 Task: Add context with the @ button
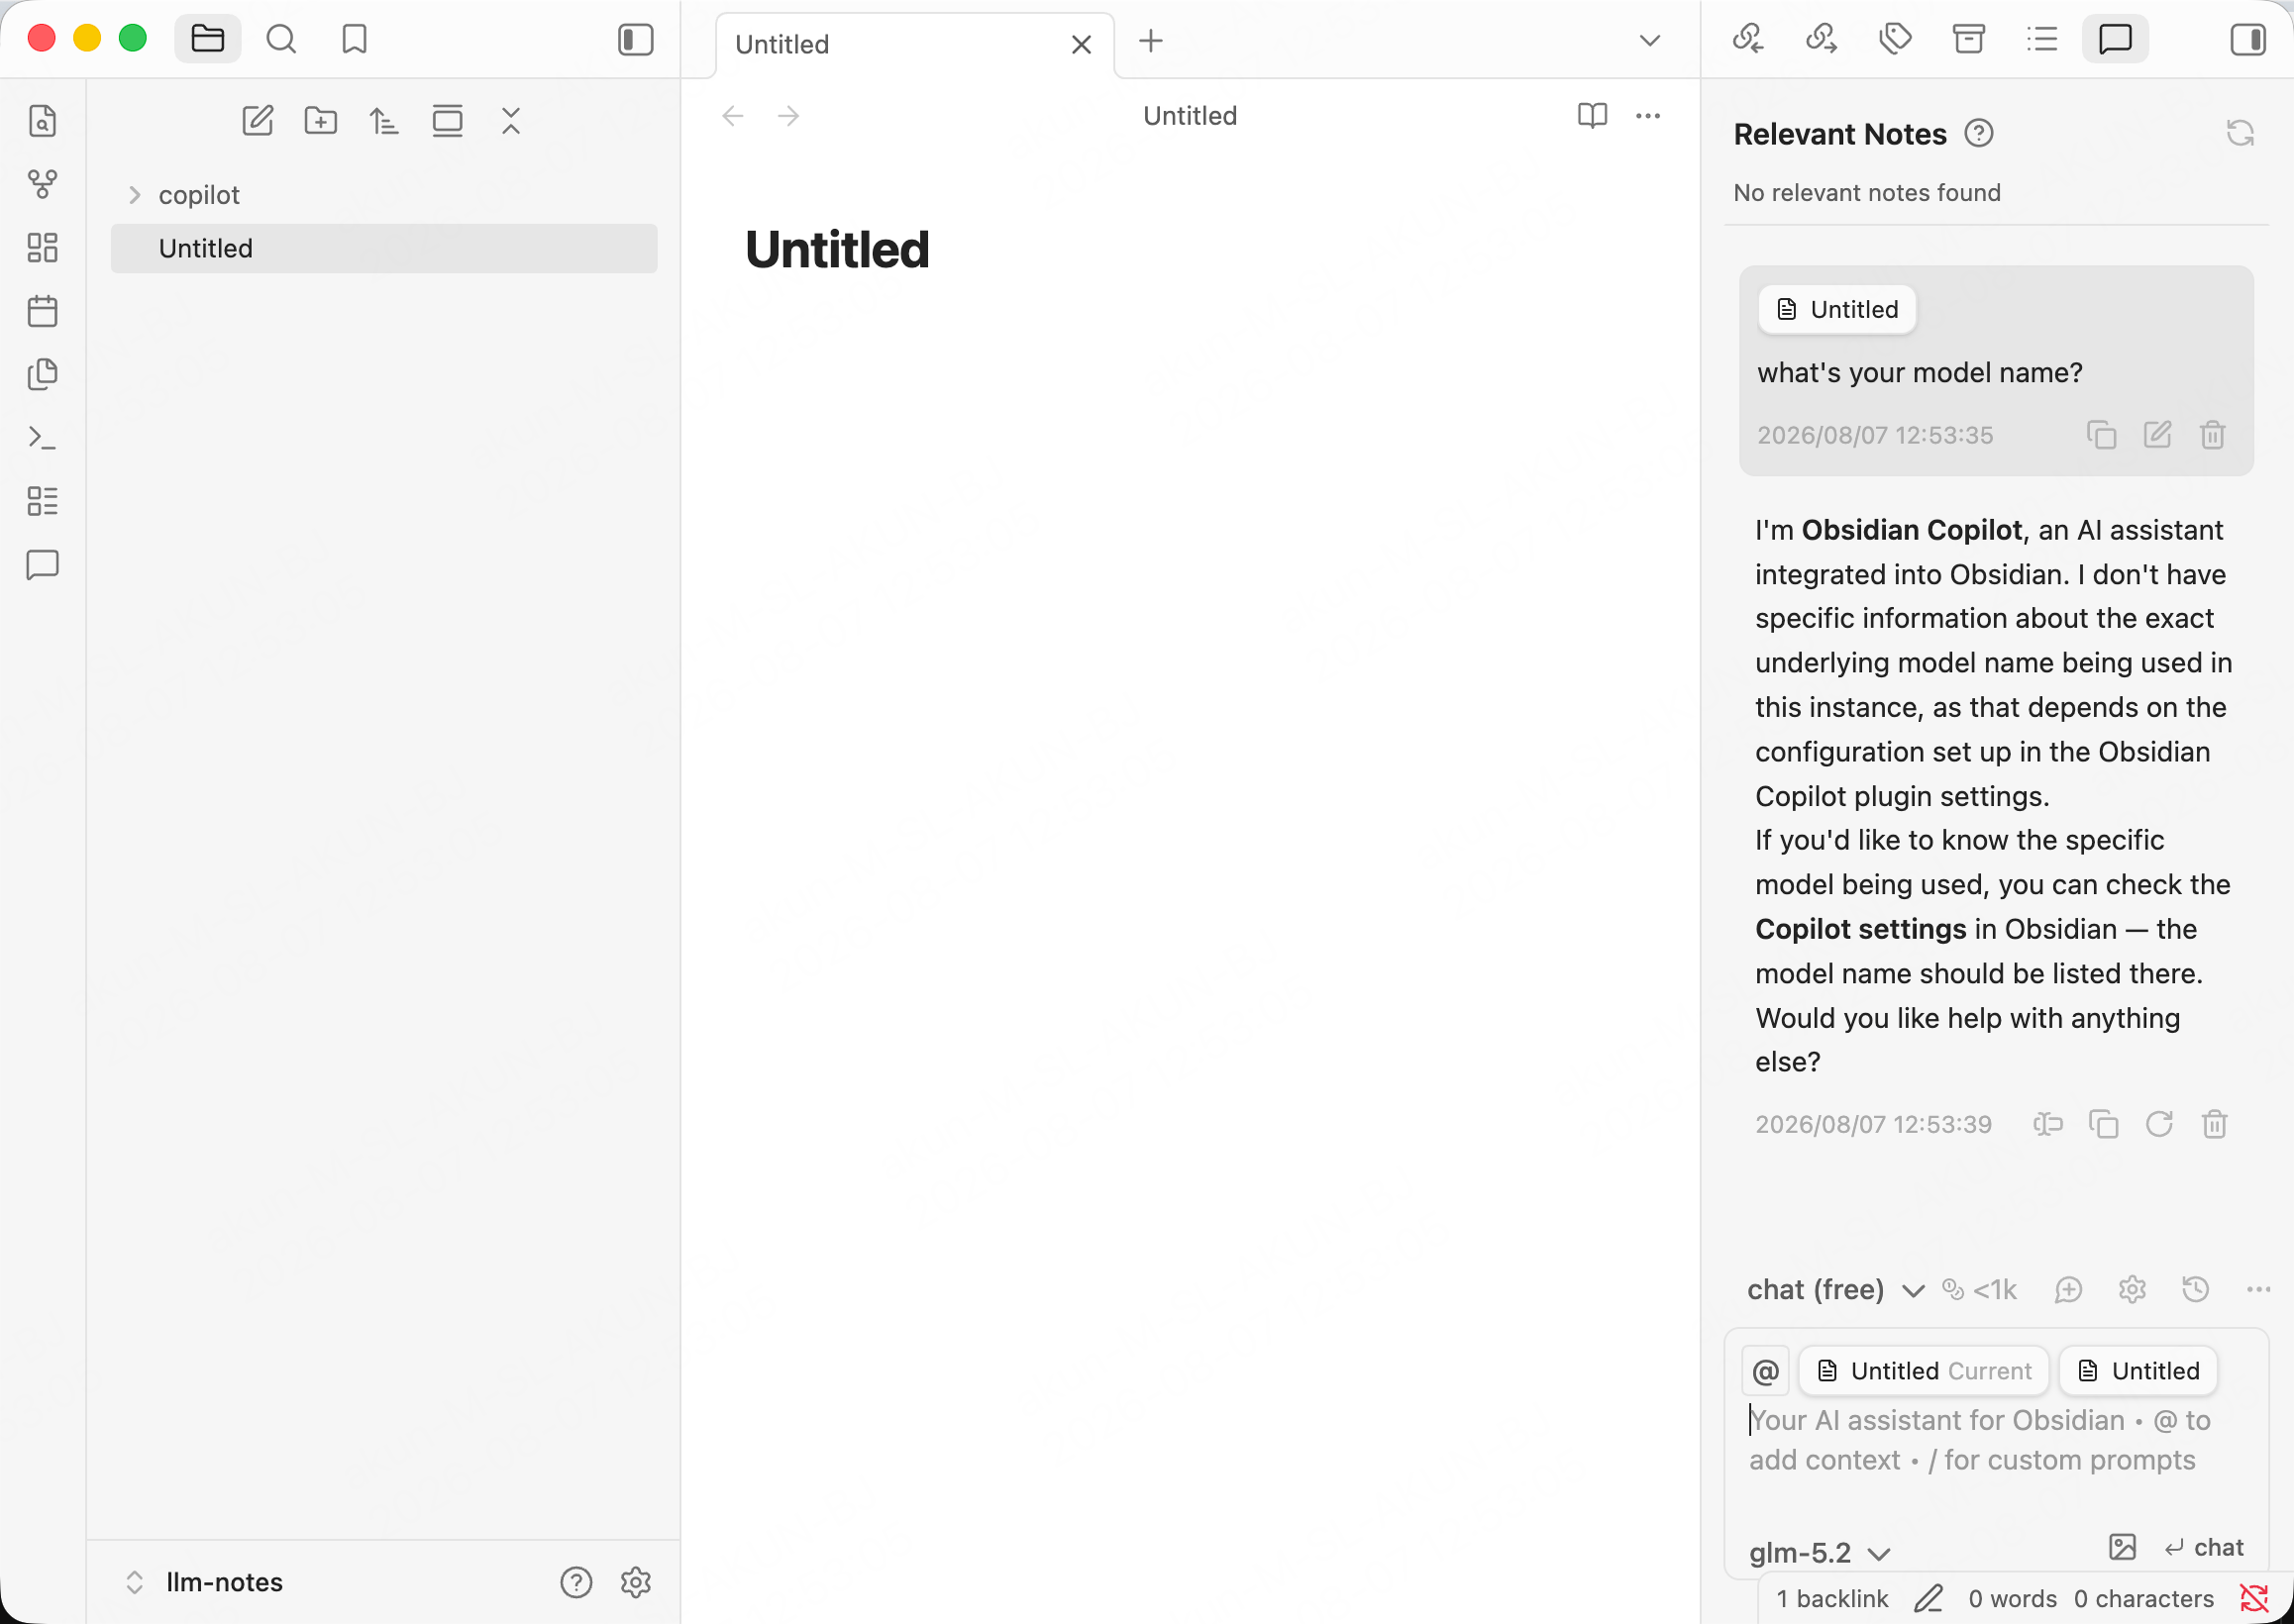coord(1765,1371)
